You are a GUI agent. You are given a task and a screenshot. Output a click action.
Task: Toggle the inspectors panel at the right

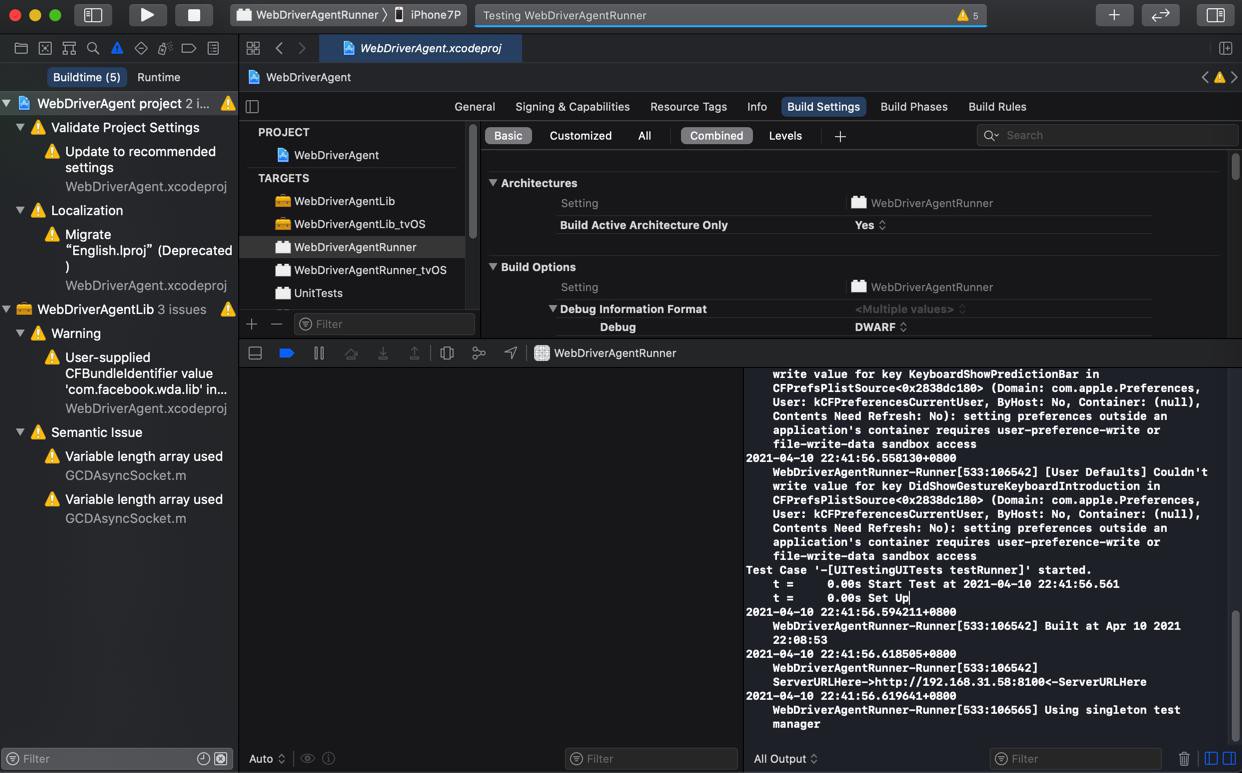(1216, 15)
